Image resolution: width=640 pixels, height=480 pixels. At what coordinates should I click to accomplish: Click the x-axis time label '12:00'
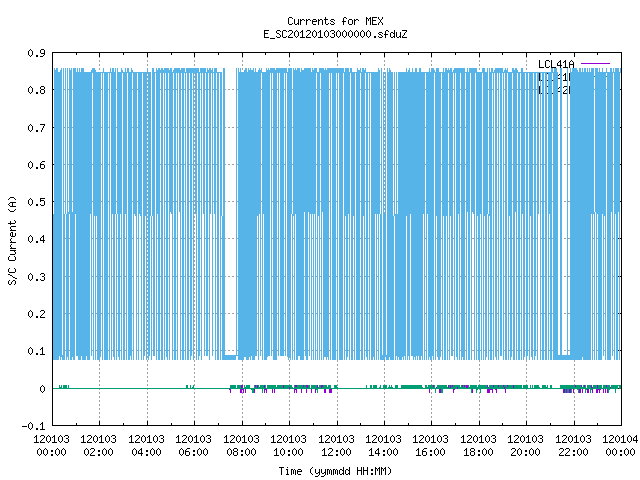336,452
